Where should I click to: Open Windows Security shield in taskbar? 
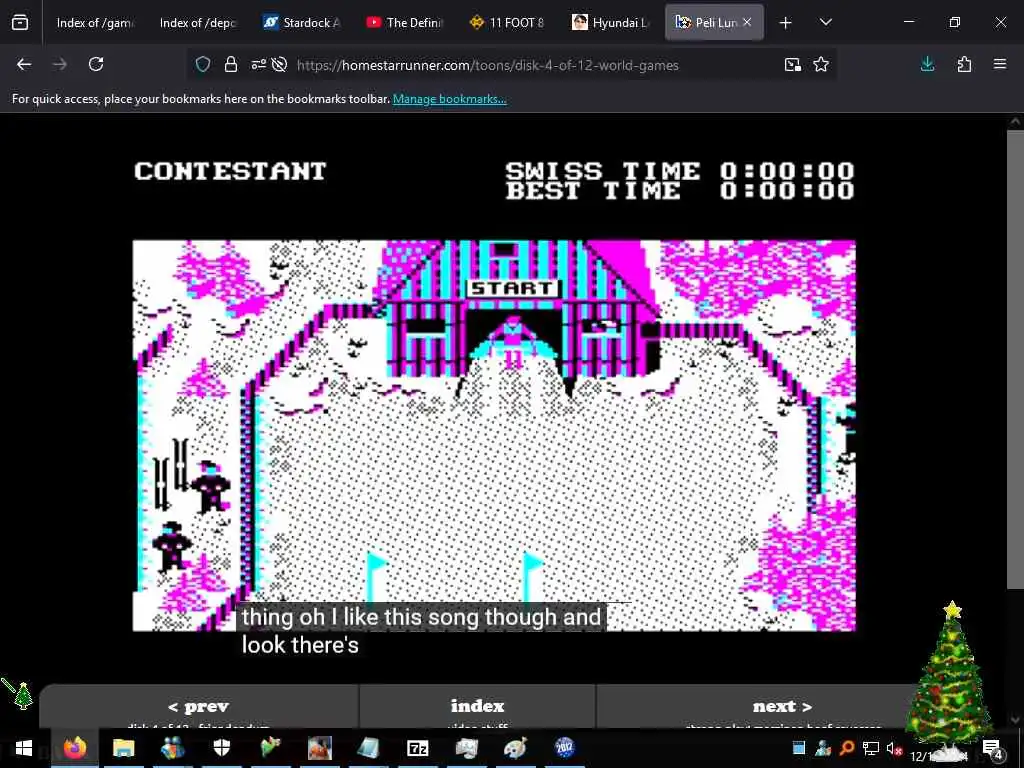222,748
